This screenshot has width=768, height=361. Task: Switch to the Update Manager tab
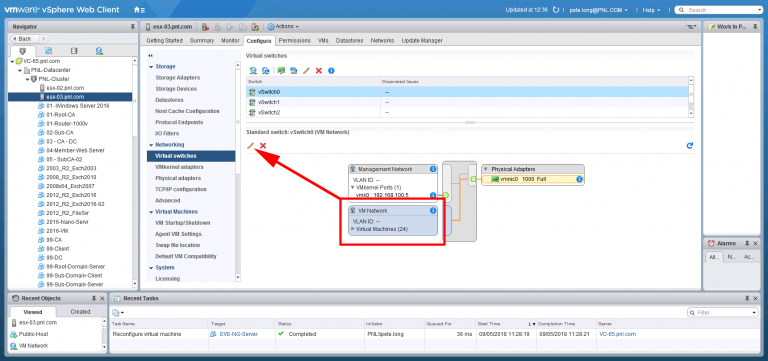click(x=422, y=41)
